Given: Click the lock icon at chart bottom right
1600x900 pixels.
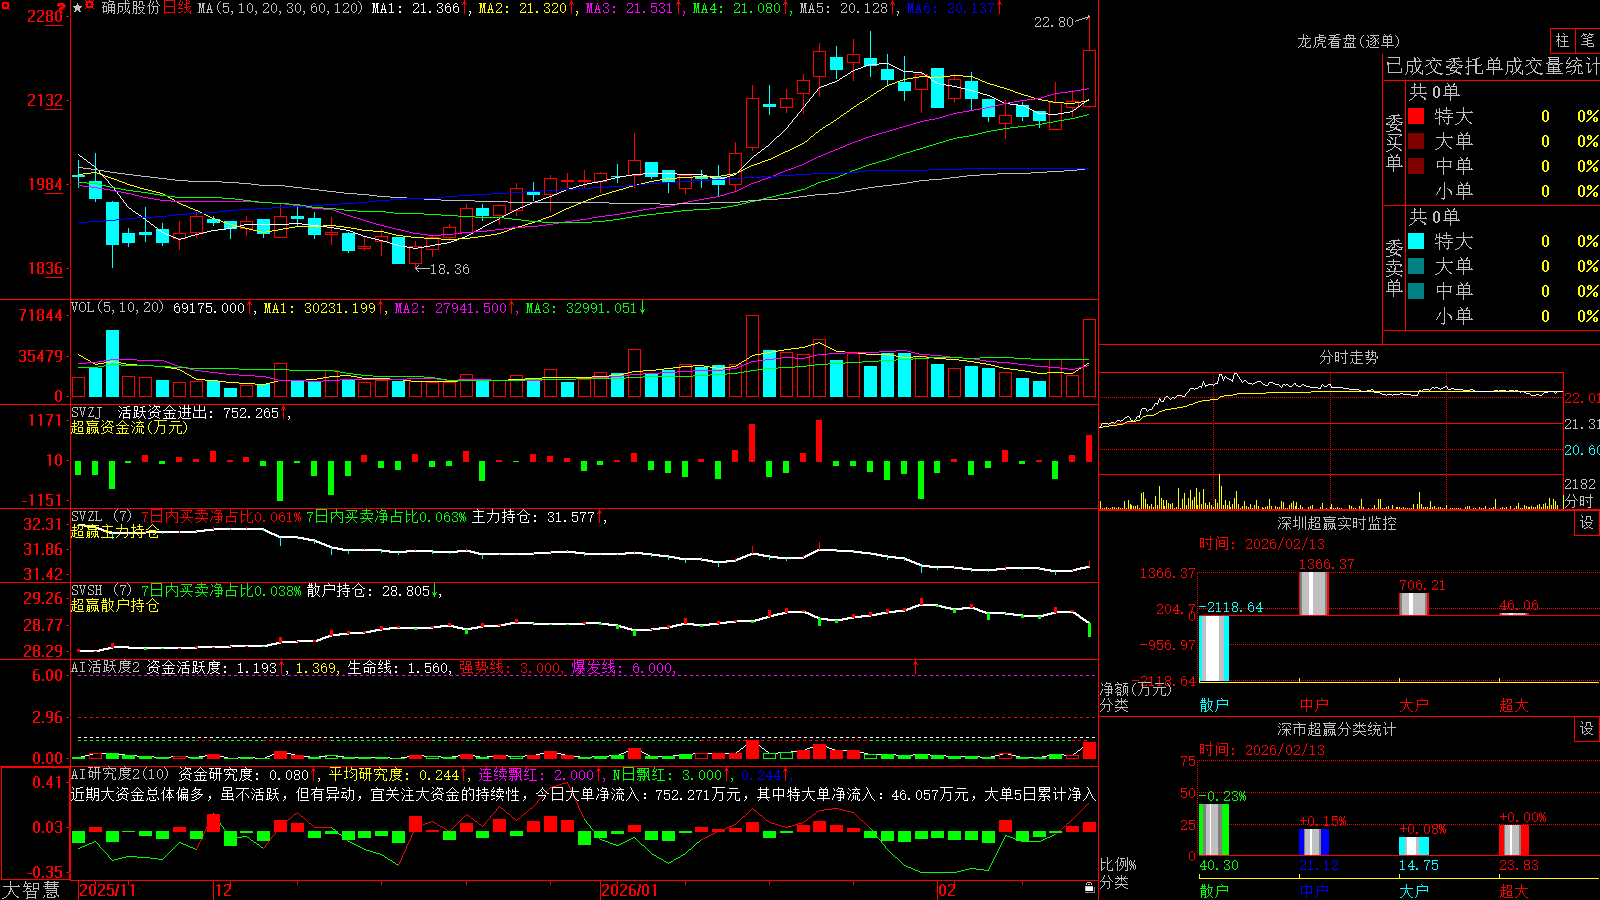Looking at the screenshot, I should (x=1090, y=888).
